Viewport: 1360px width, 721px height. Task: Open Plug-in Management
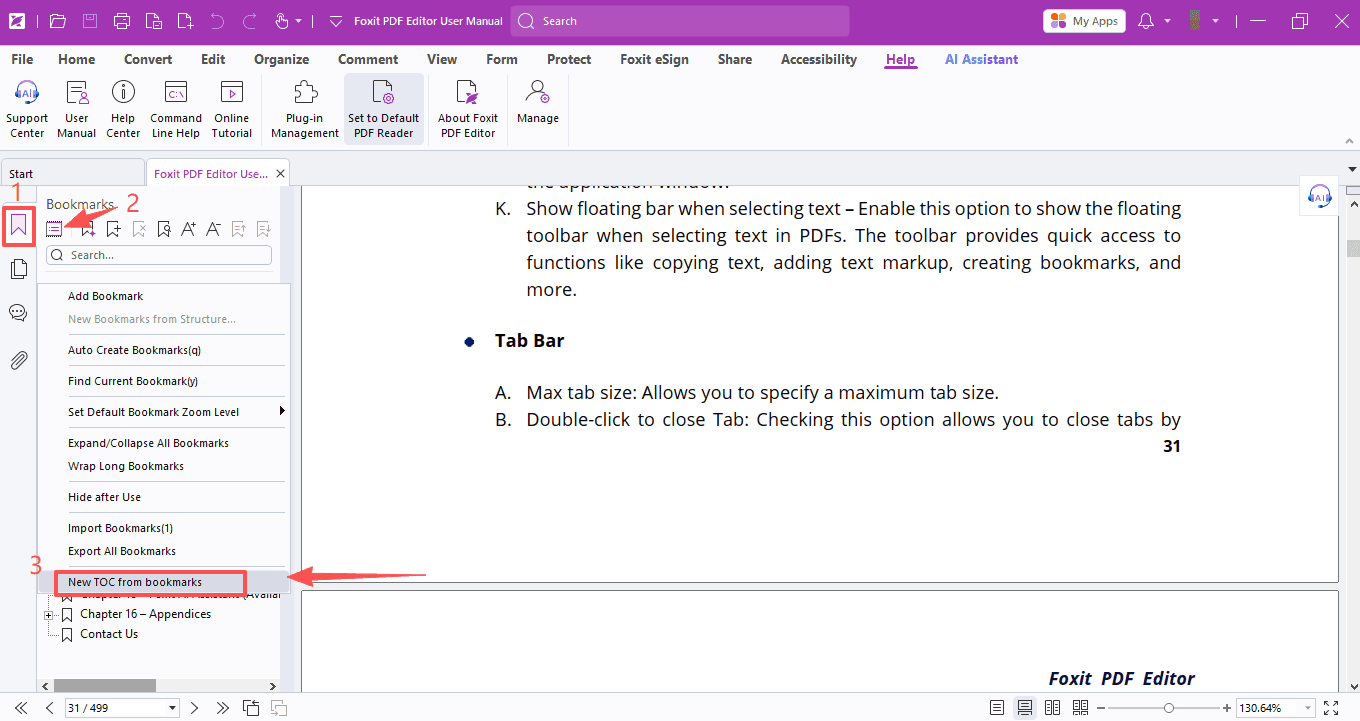point(305,108)
